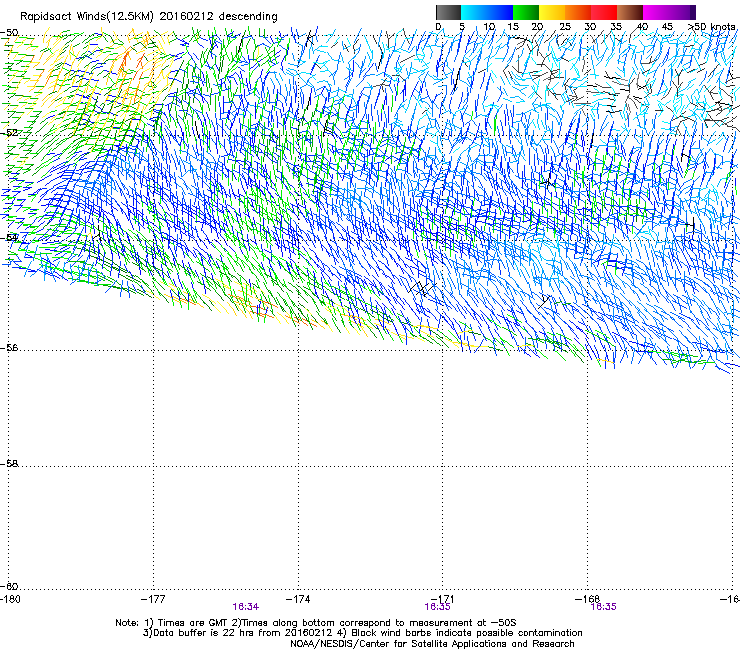This screenshot has width=740, height=650.
Task: Click the -180 longitude axis label
Action: (10, 599)
